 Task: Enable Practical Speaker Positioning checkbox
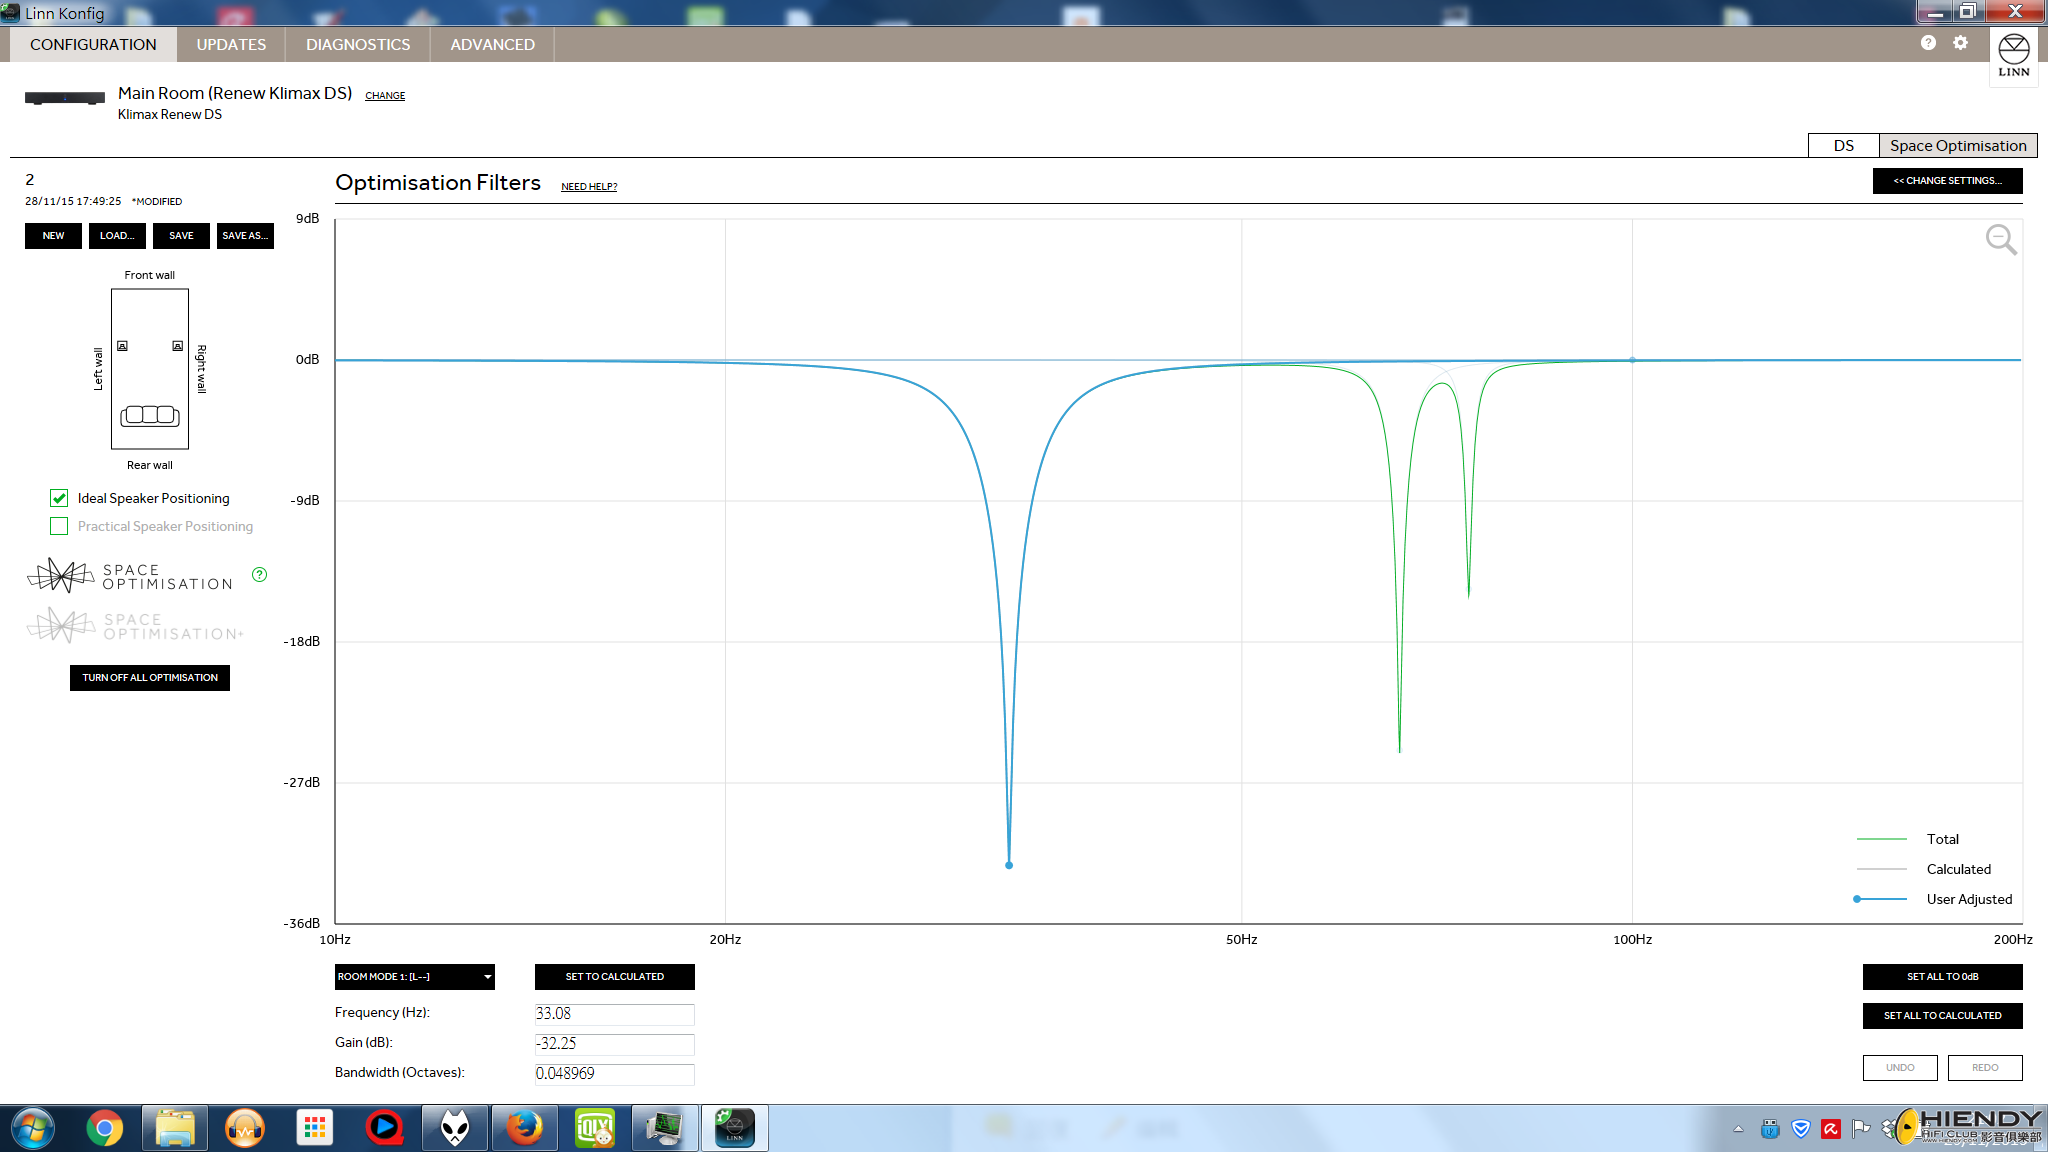click(x=59, y=526)
